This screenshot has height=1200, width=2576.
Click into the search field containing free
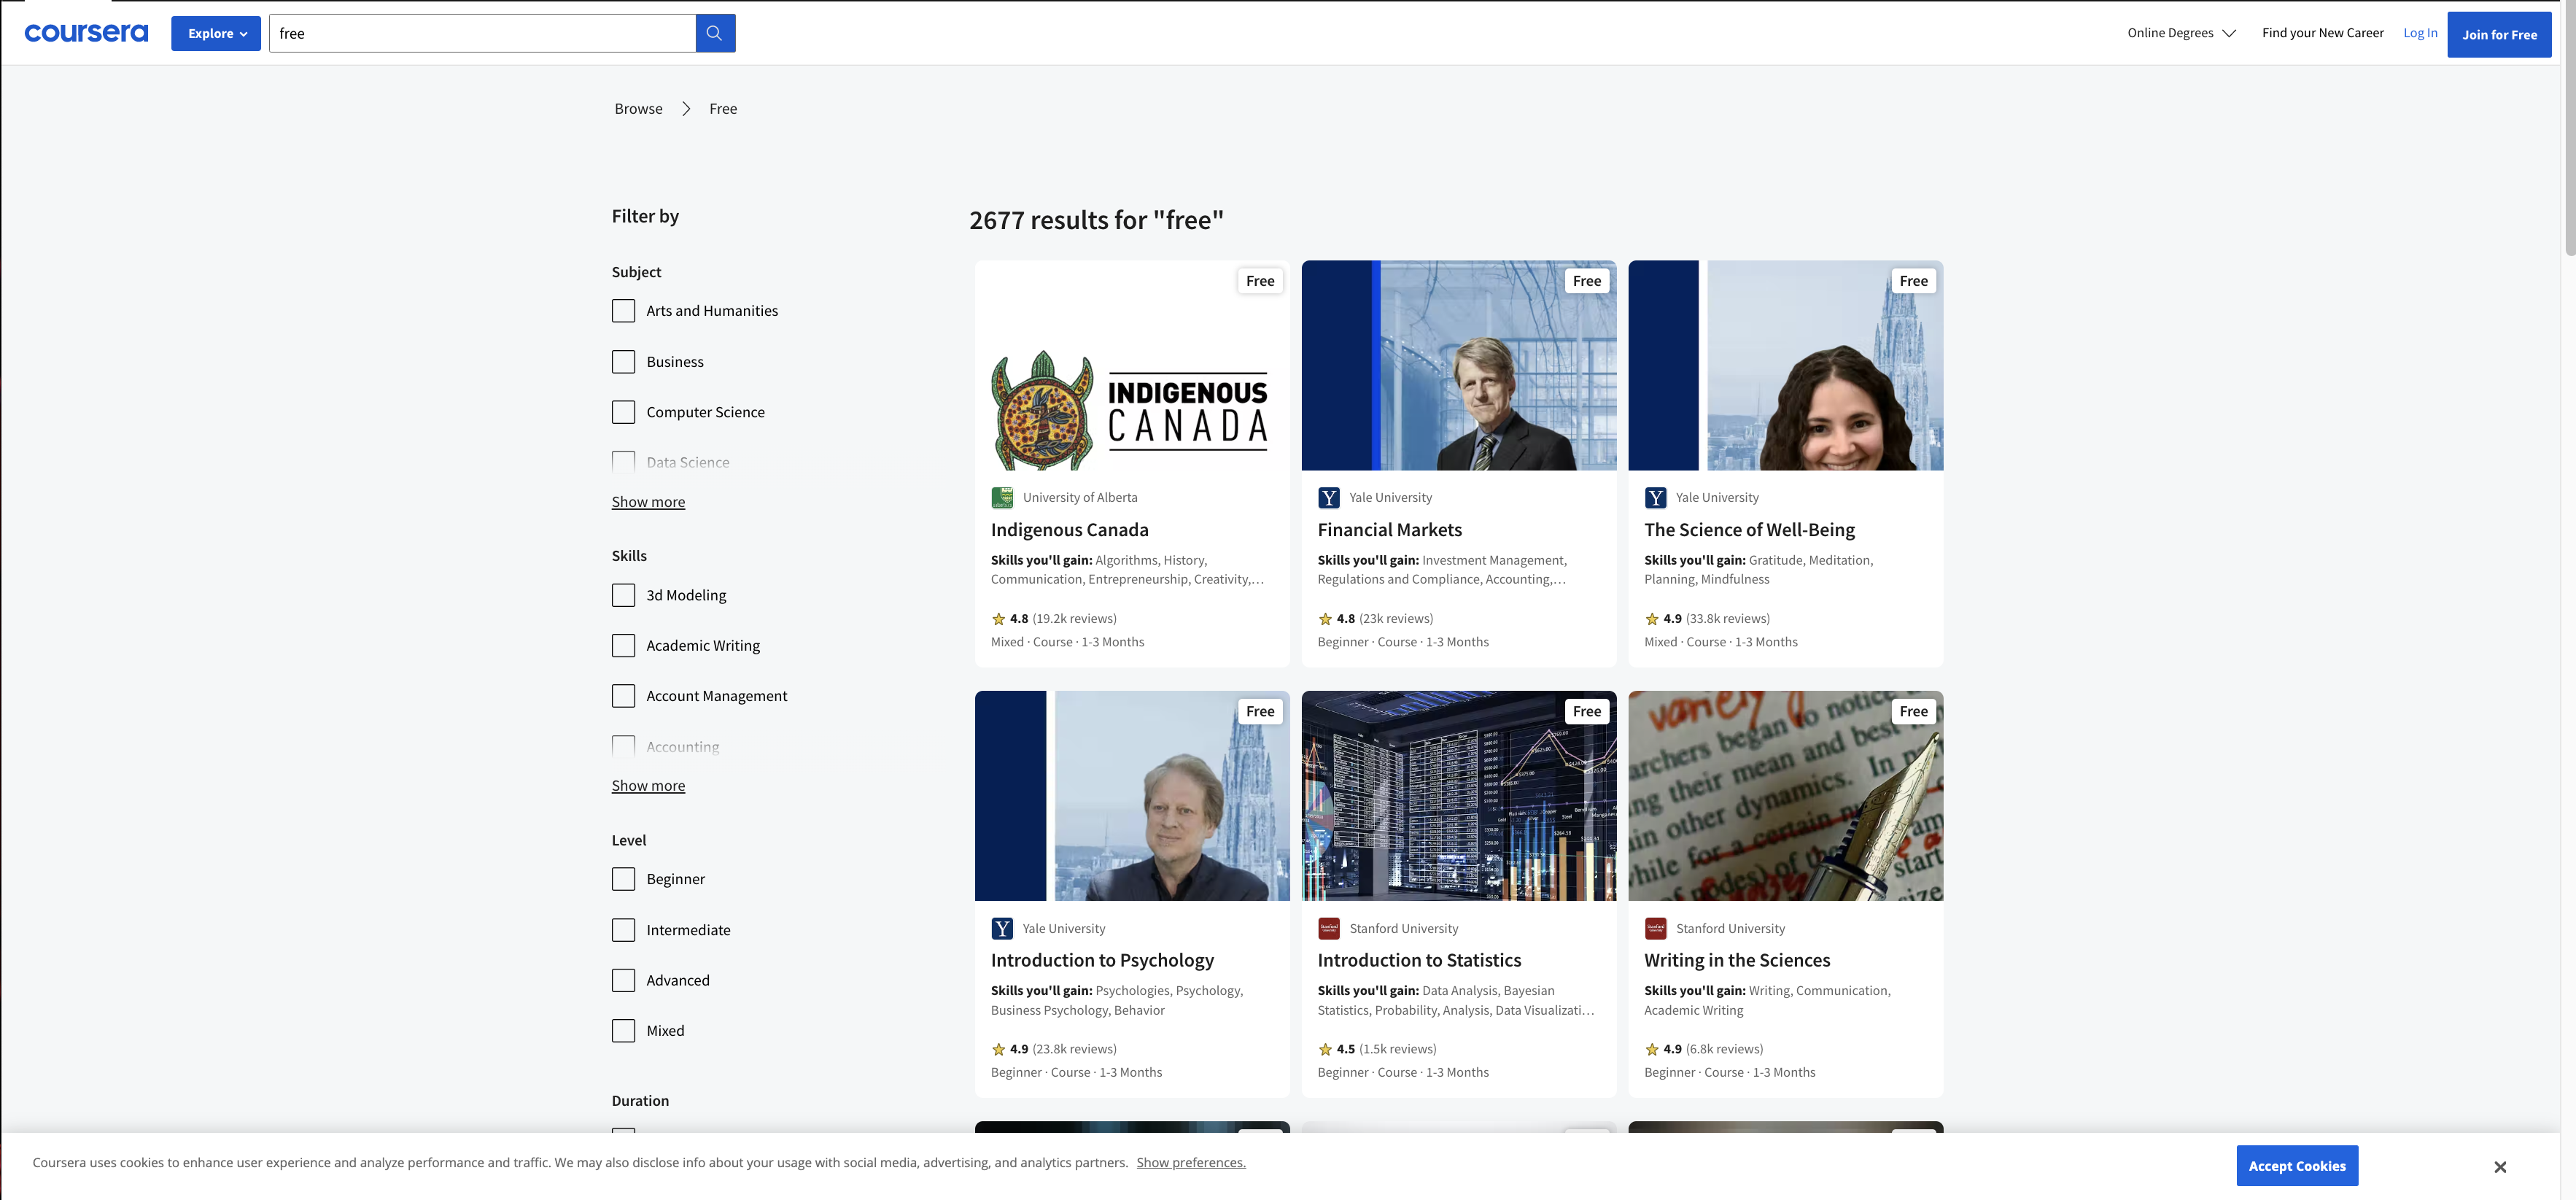[482, 33]
